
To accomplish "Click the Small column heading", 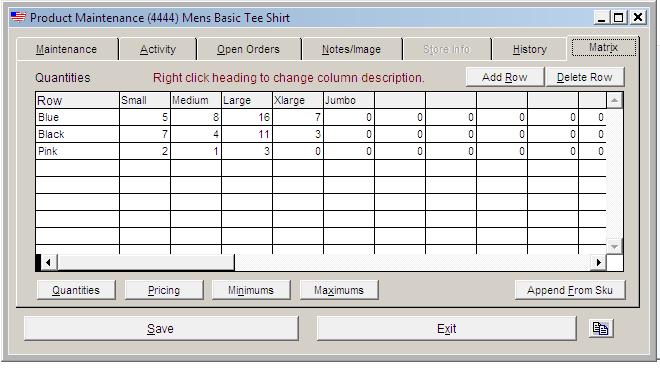I will pos(145,100).
